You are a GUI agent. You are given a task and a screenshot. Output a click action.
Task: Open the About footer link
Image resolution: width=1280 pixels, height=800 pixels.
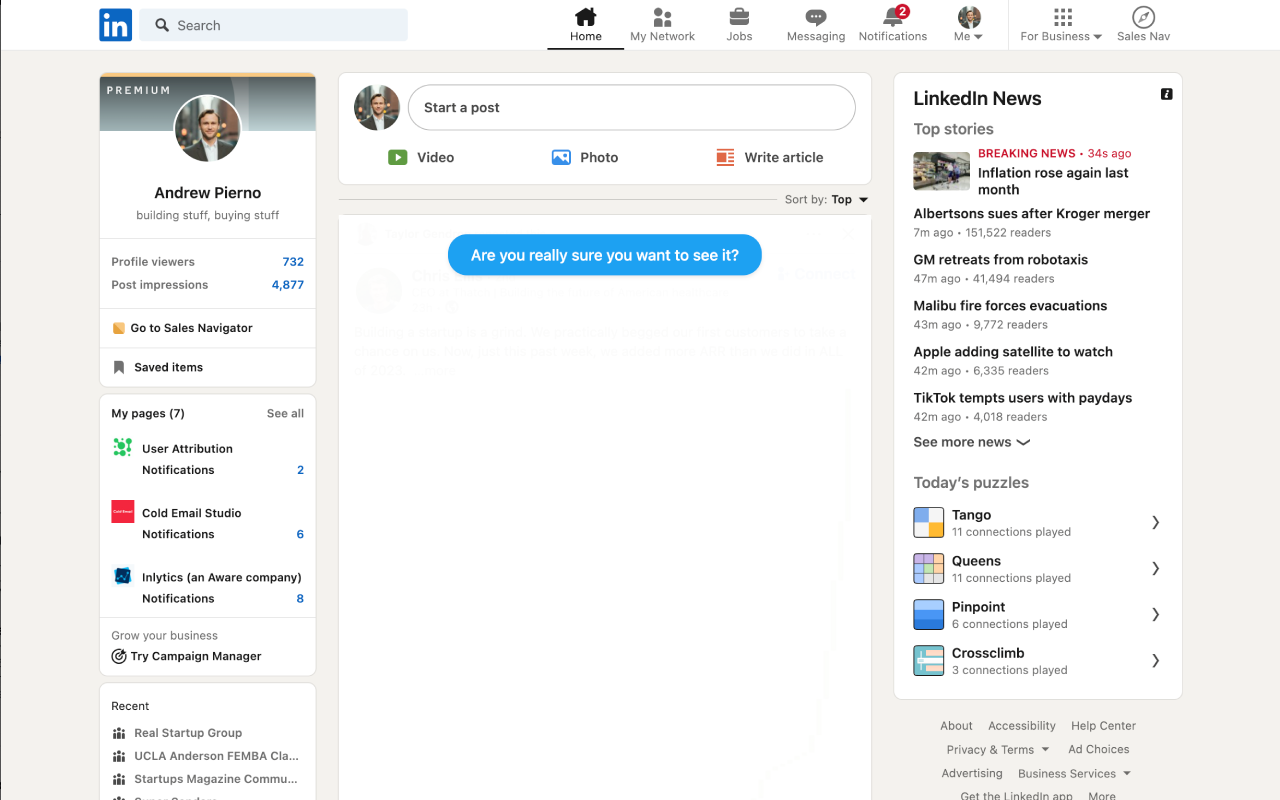956,726
